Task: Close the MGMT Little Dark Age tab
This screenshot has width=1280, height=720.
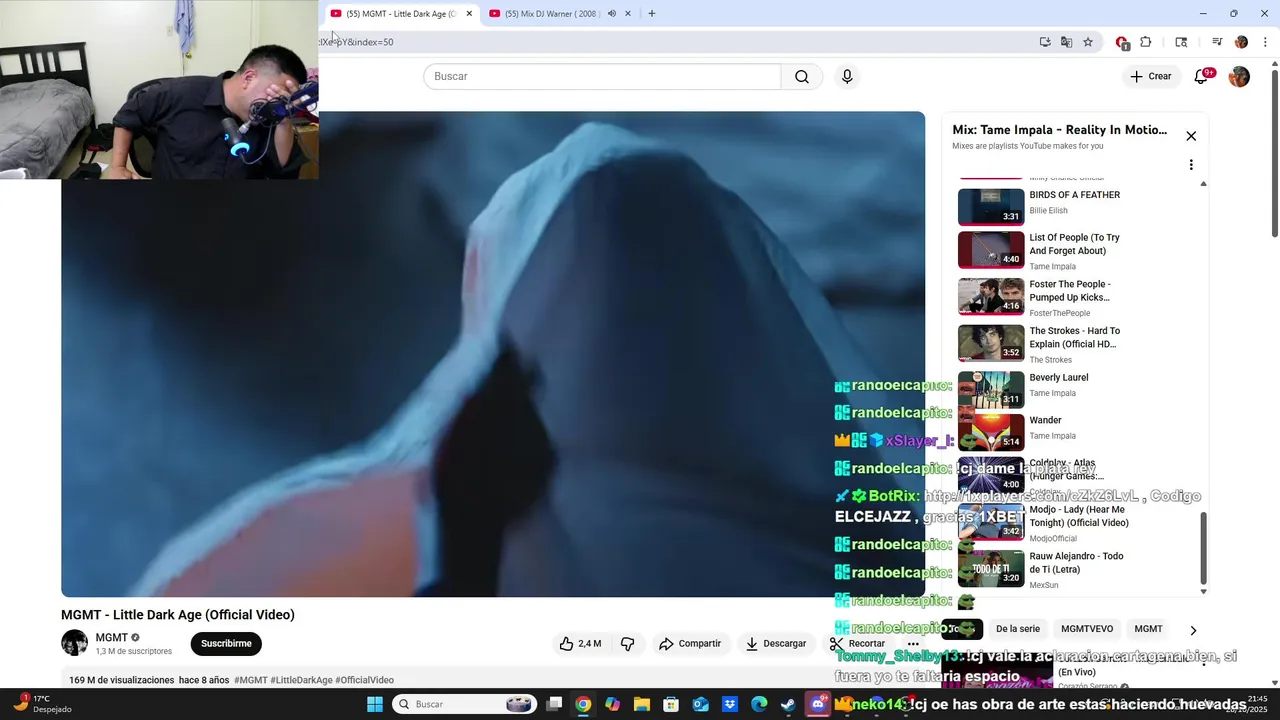Action: [x=469, y=14]
